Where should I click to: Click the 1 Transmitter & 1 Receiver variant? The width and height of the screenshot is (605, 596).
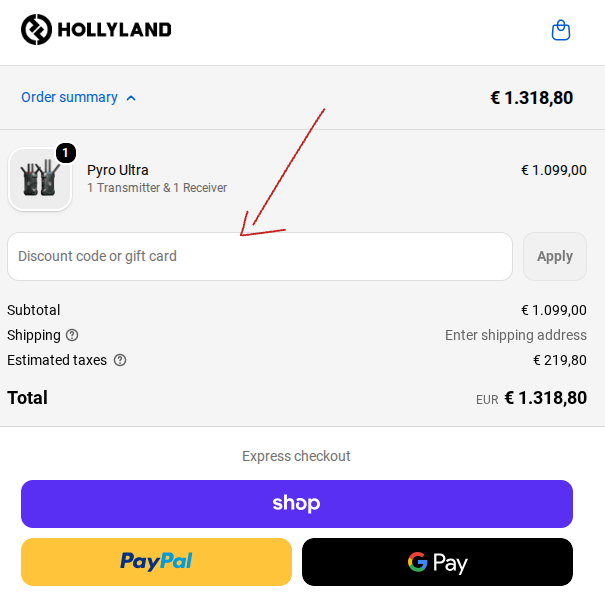tap(157, 188)
